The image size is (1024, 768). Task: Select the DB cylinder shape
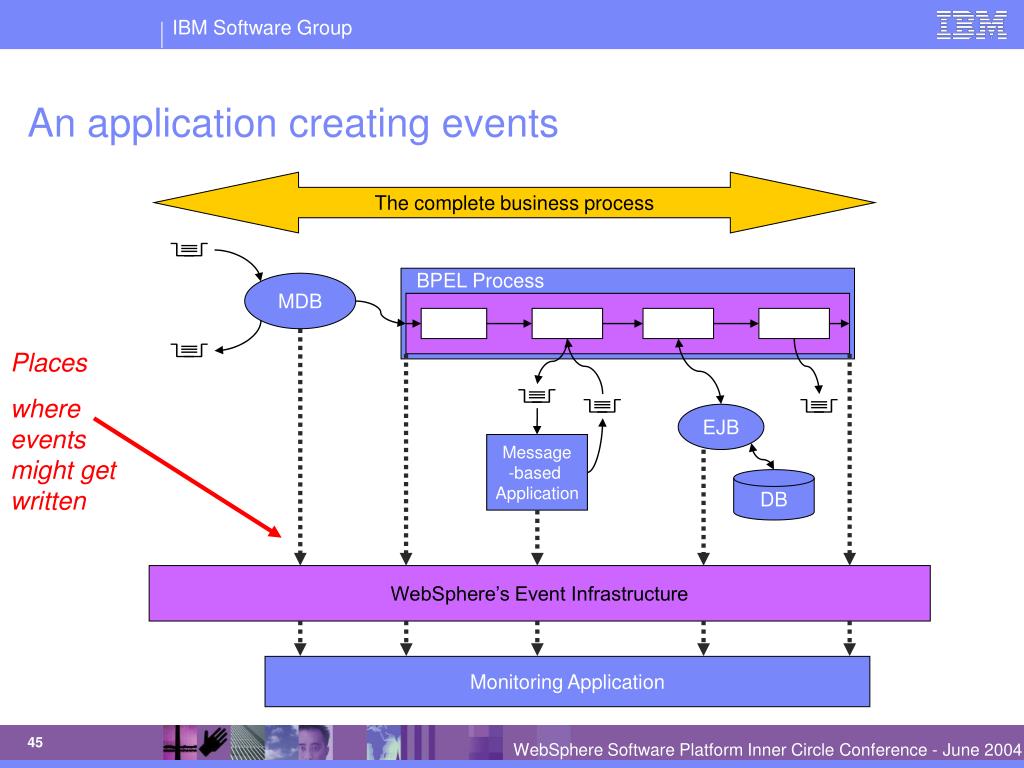point(774,494)
